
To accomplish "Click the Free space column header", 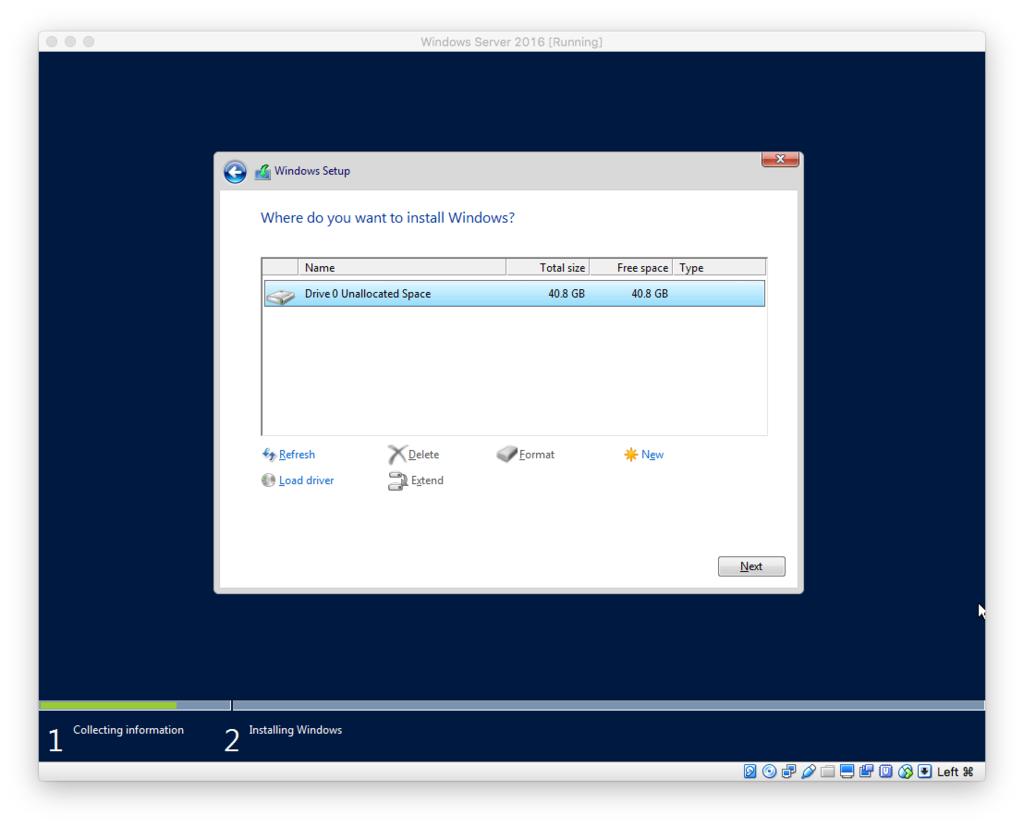I will point(632,268).
